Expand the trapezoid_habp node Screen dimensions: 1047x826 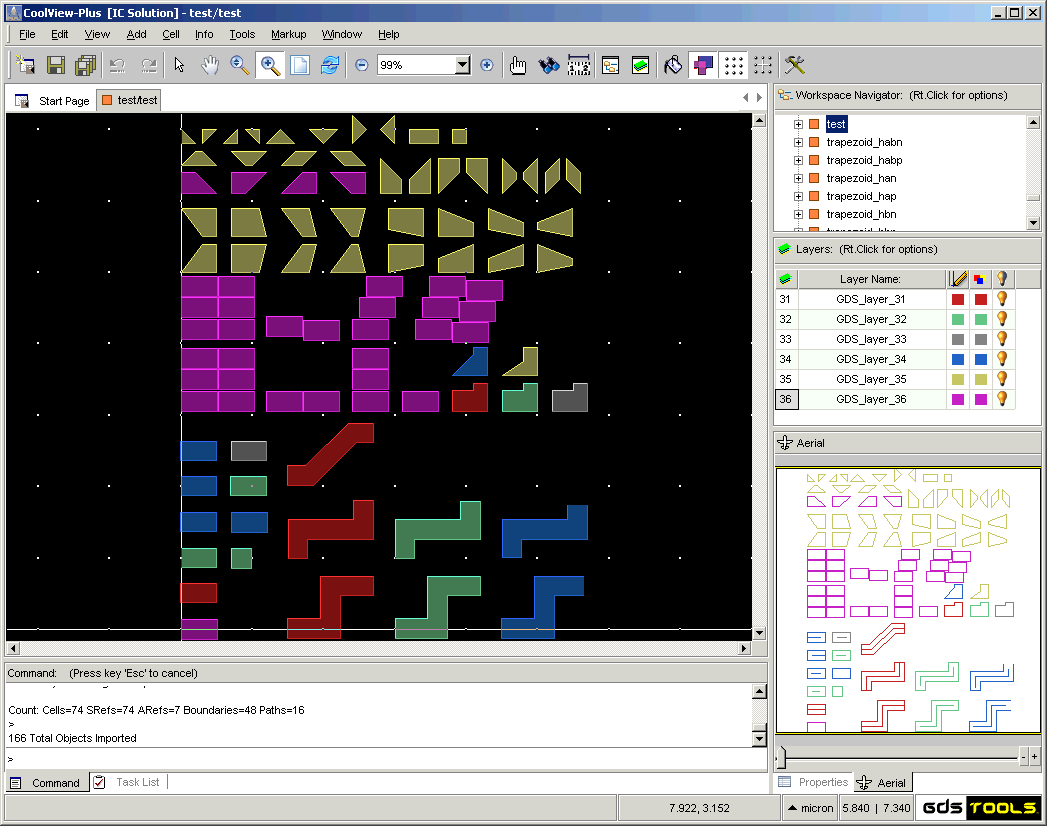[798, 160]
